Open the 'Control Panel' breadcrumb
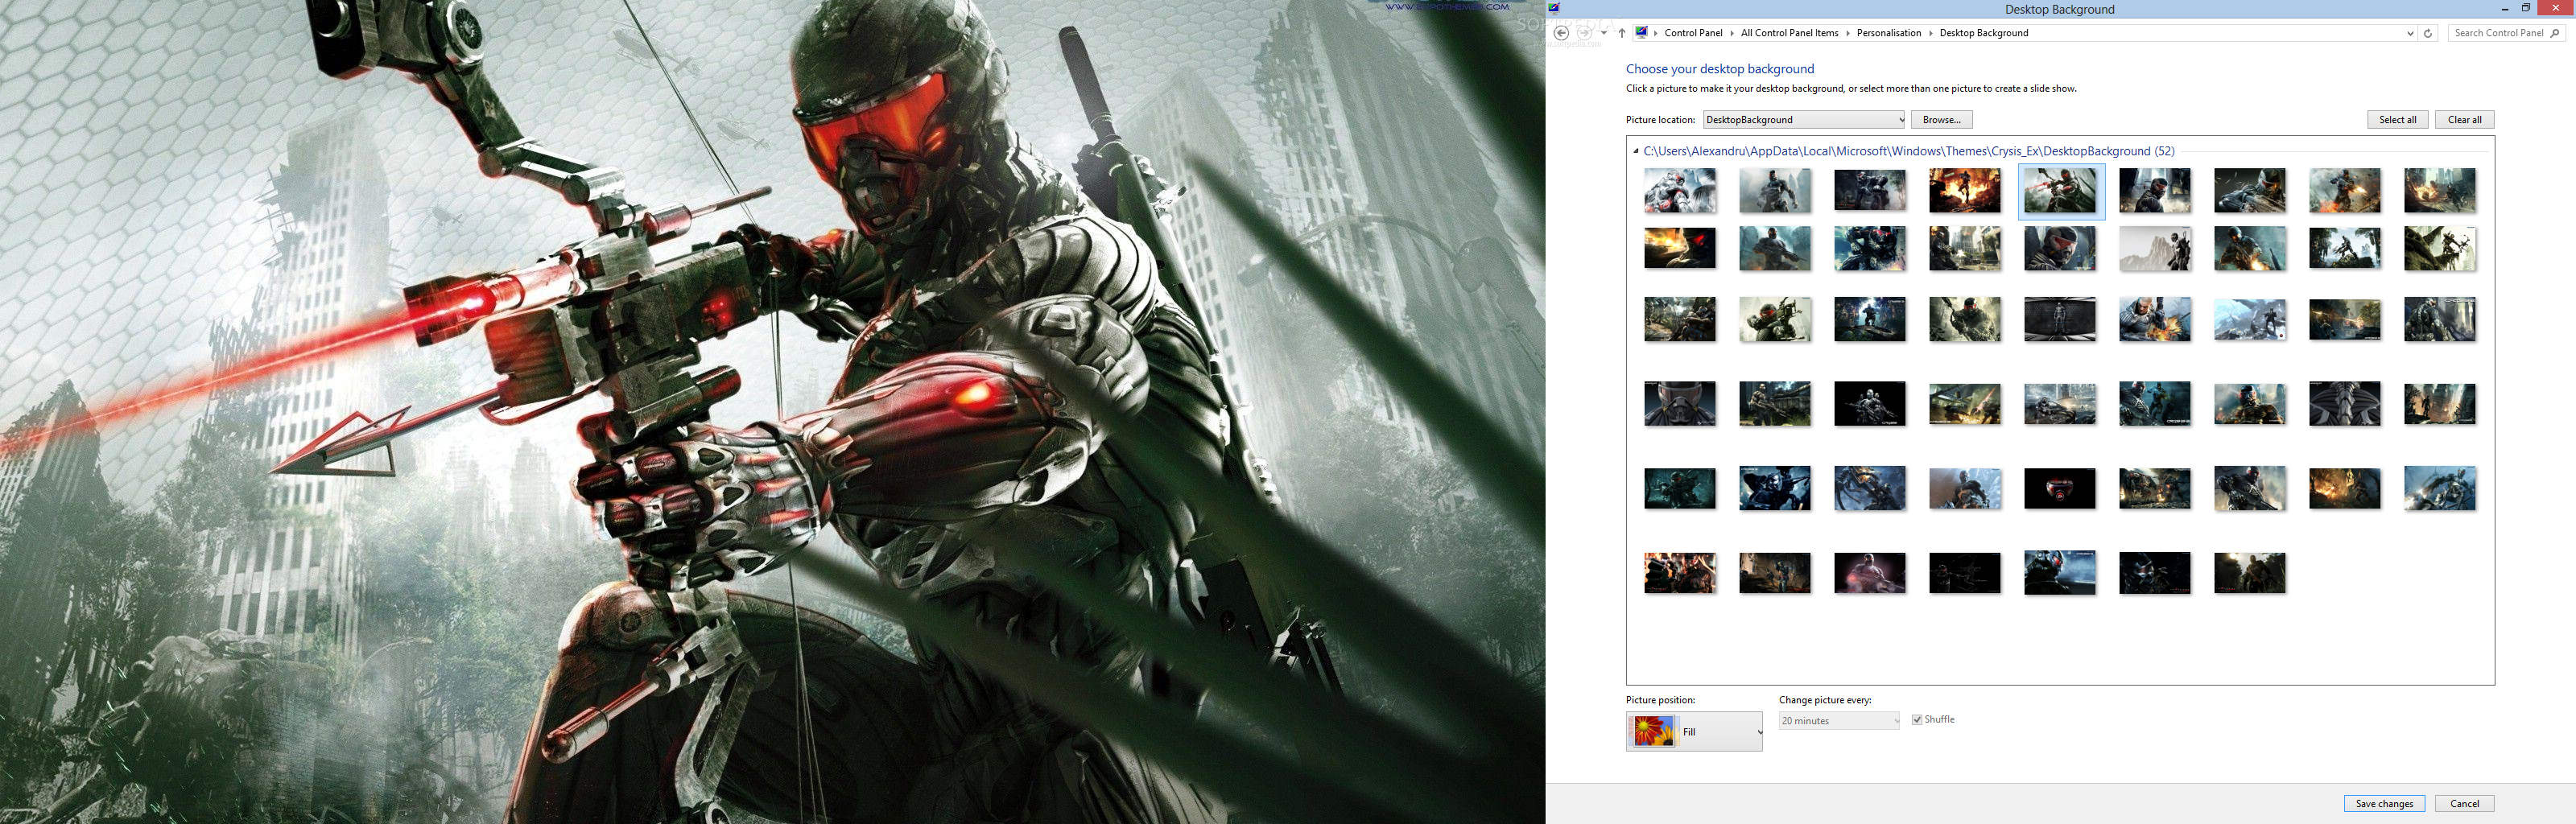 click(1693, 33)
